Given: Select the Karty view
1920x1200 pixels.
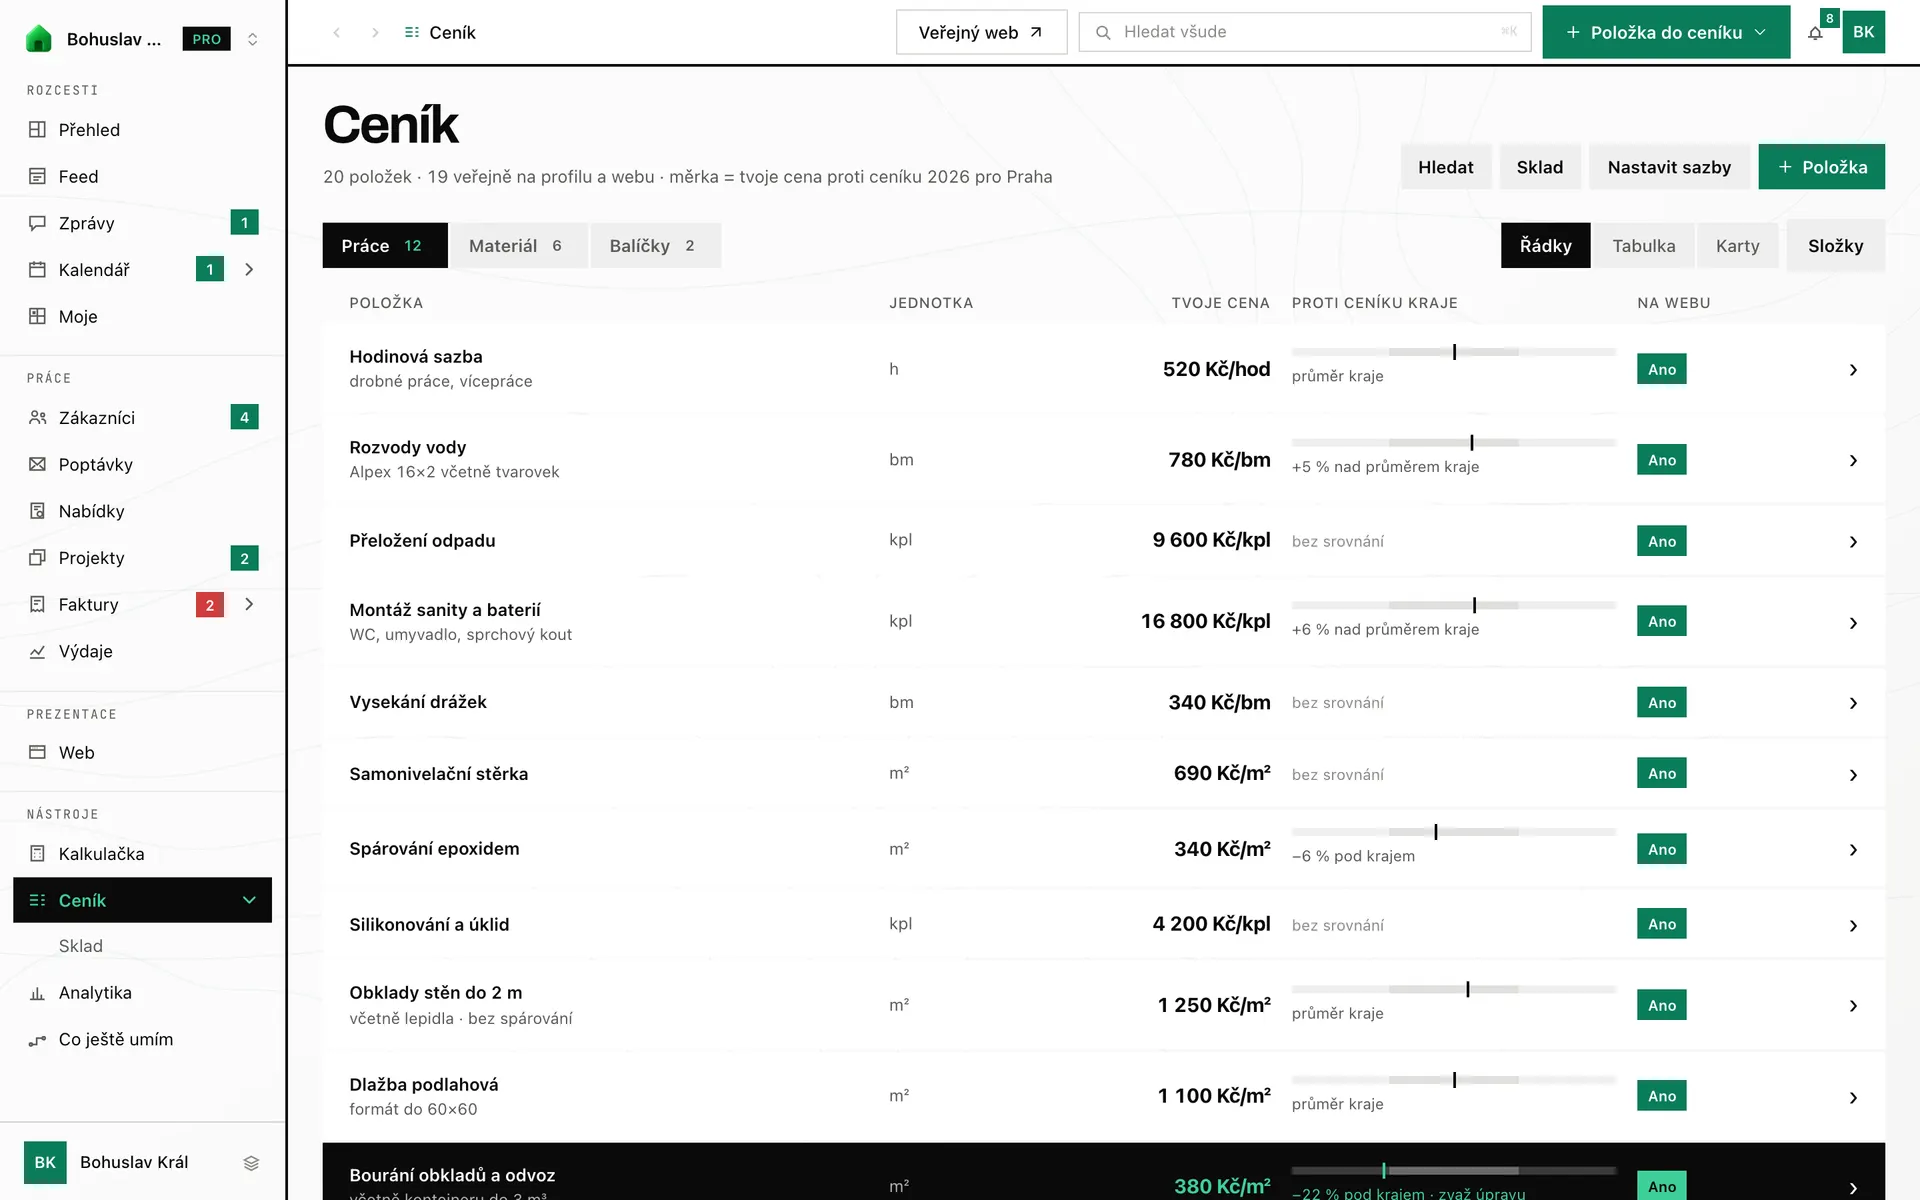Looking at the screenshot, I should pyautogui.click(x=1737, y=246).
